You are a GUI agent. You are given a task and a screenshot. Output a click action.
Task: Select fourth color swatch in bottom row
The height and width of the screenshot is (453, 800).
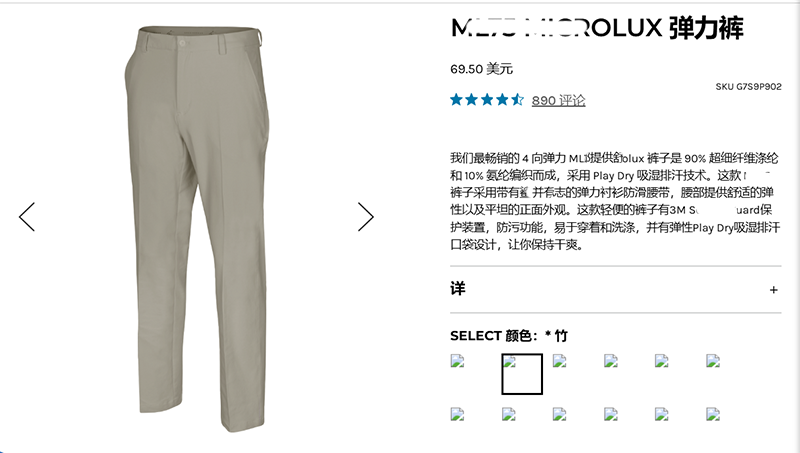[x=611, y=414]
